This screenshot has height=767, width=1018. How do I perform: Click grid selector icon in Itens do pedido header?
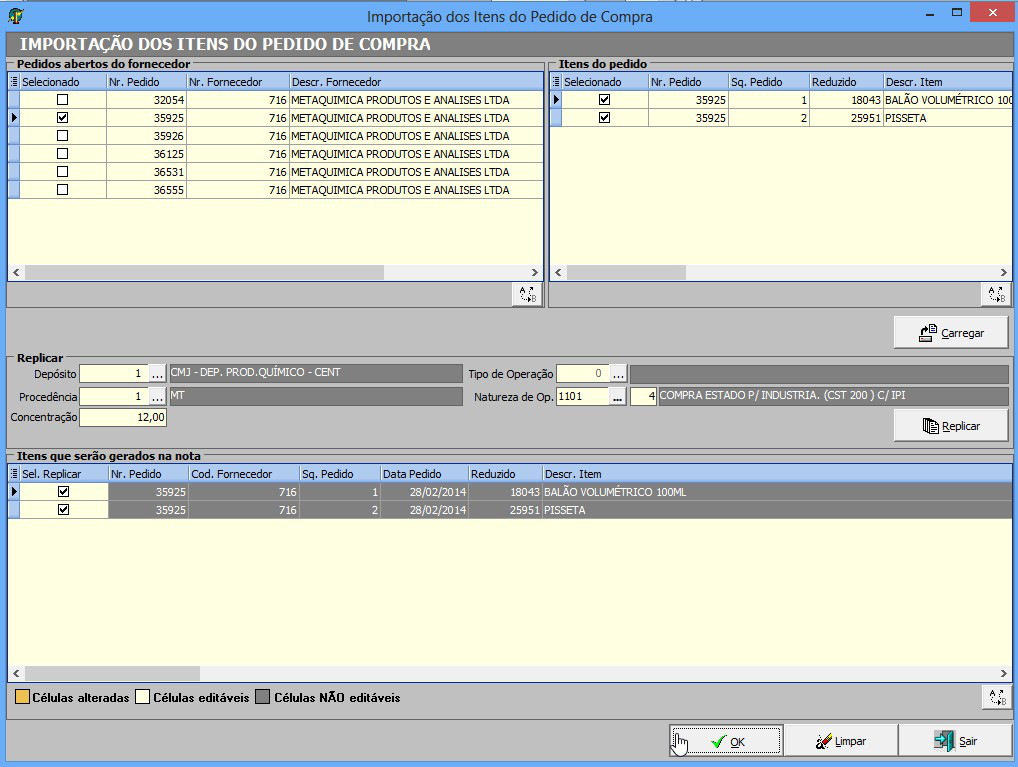(x=556, y=82)
